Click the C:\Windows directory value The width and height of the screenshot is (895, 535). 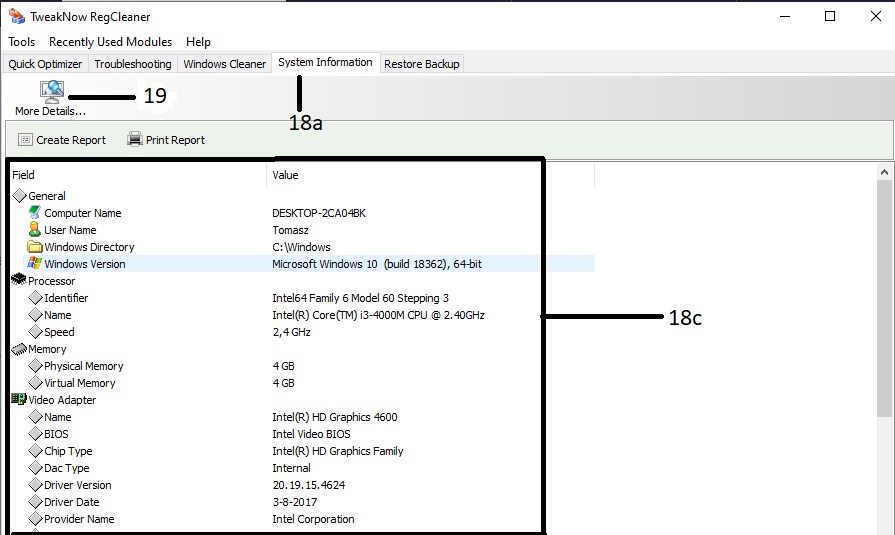click(x=301, y=247)
